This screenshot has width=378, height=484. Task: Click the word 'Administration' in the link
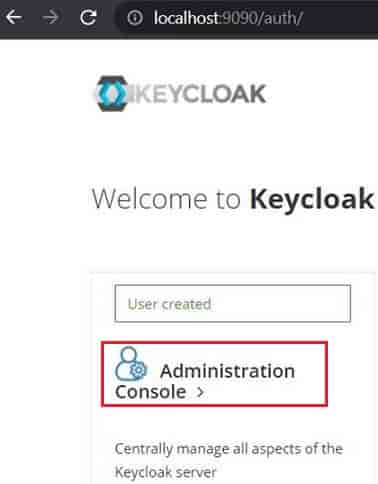(228, 371)
